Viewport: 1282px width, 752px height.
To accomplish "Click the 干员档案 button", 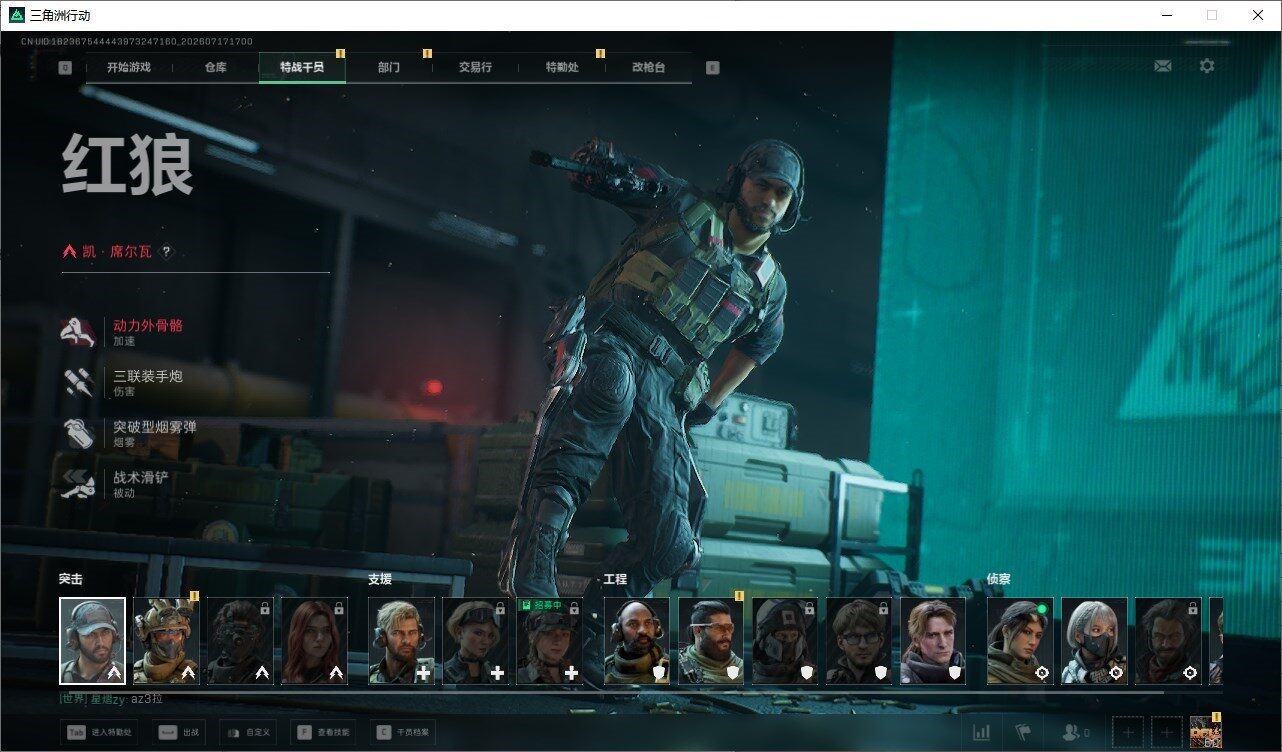I will tap(404, 733).
